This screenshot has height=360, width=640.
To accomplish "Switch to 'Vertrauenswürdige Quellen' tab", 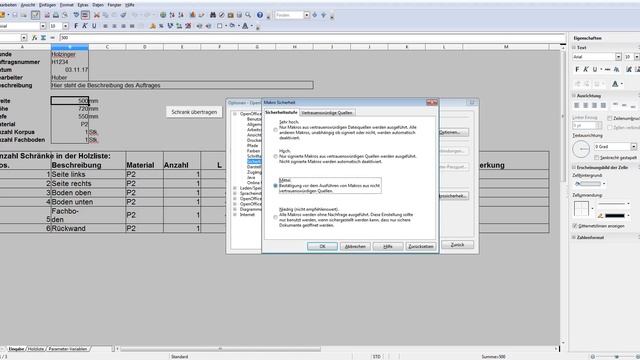I will coord(327,113).
